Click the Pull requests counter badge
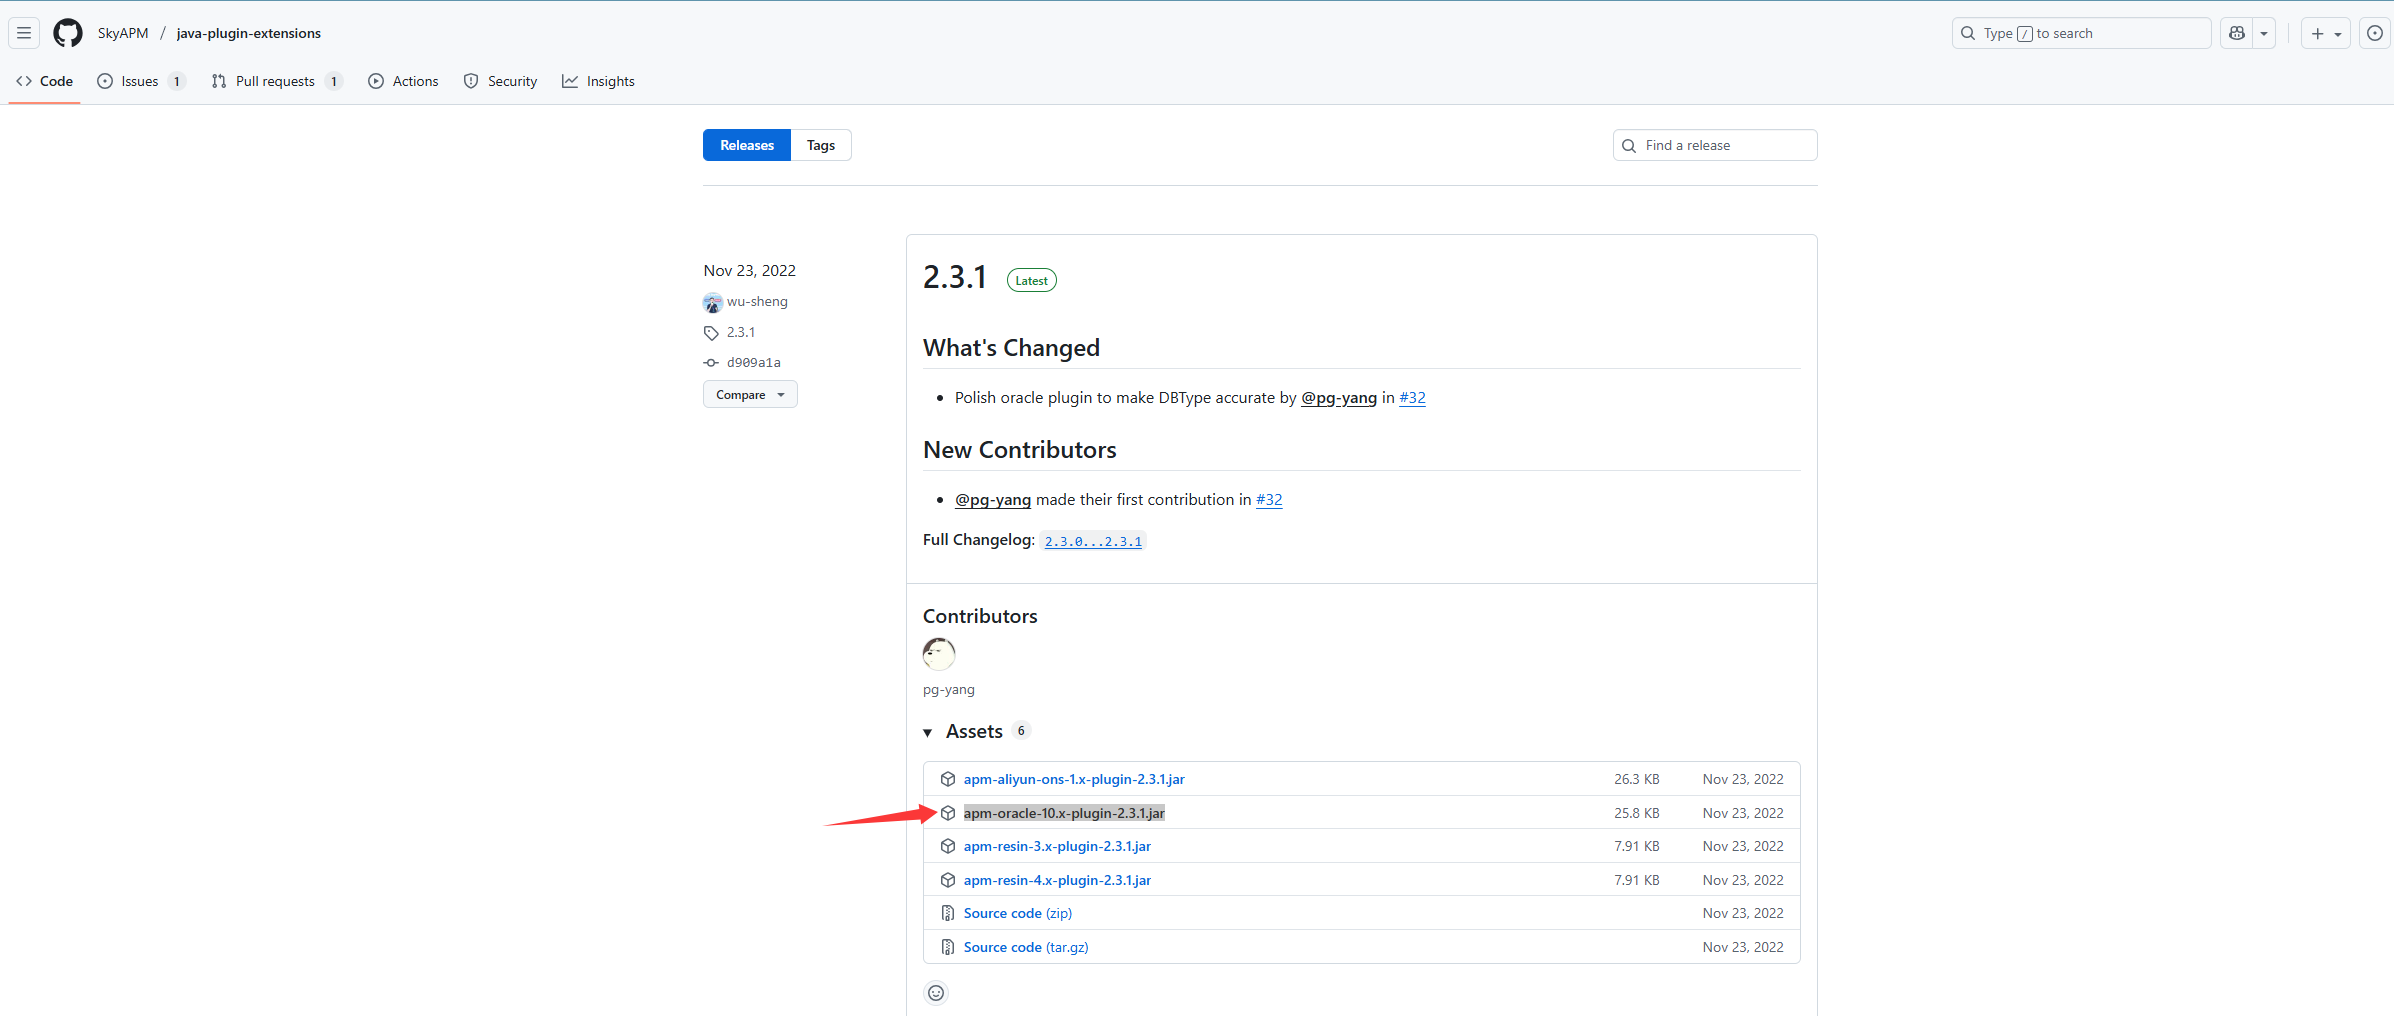The image size is (2394, 1016). pos(334,82)
